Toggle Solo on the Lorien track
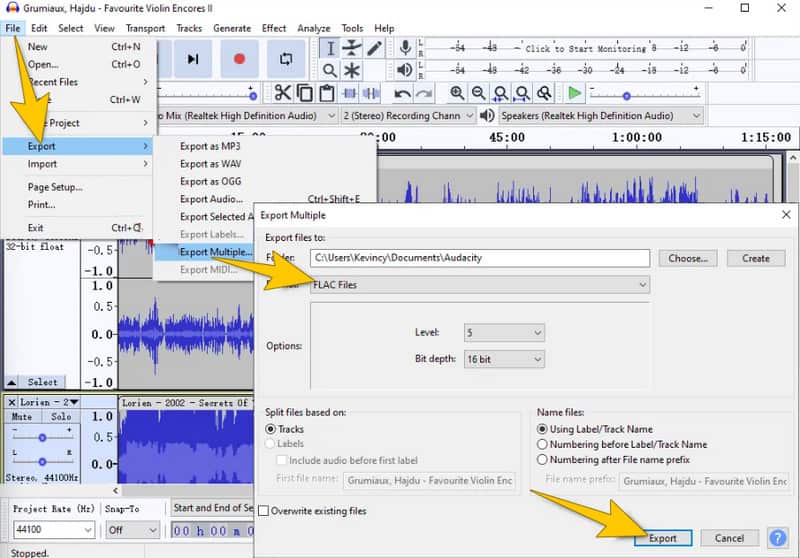This screenshot has height=558, width=800. tap(61, 417)
